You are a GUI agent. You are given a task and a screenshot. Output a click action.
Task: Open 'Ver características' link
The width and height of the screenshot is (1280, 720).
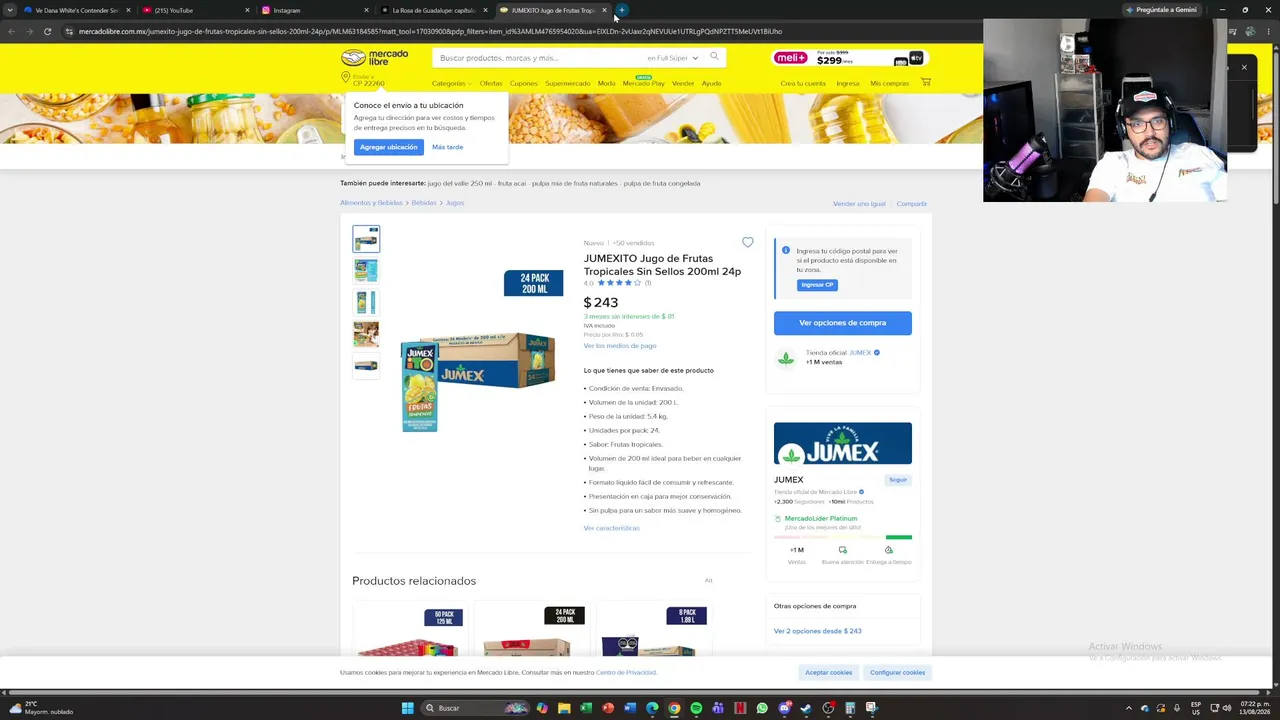[611, 528]
